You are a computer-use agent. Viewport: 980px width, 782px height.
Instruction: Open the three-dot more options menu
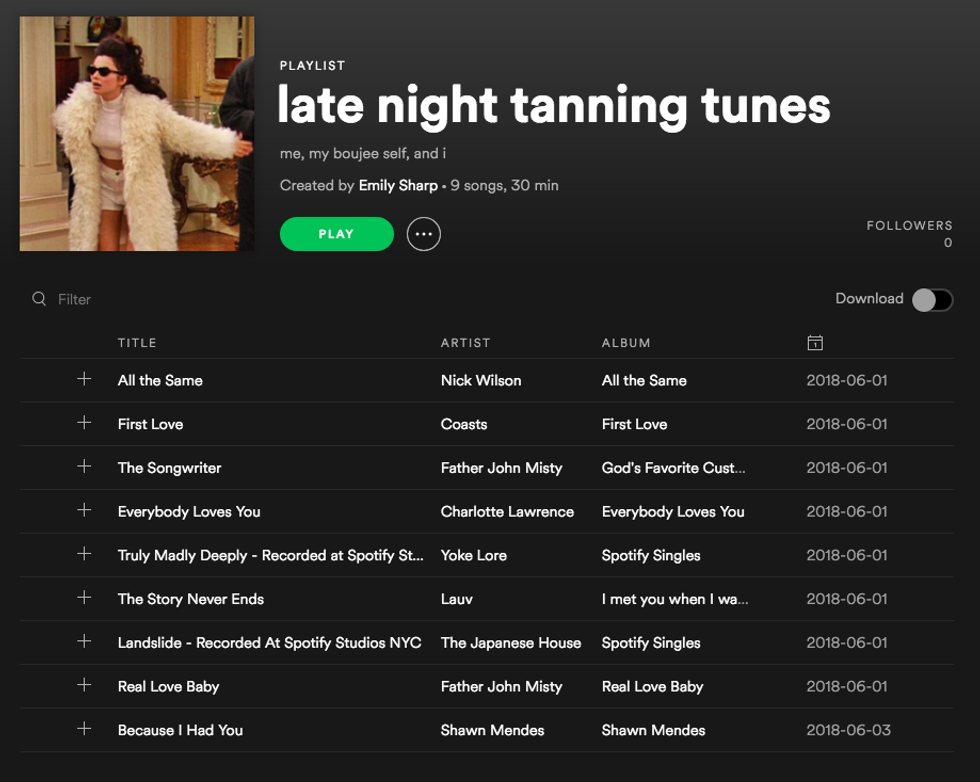(x=423, y=234)
